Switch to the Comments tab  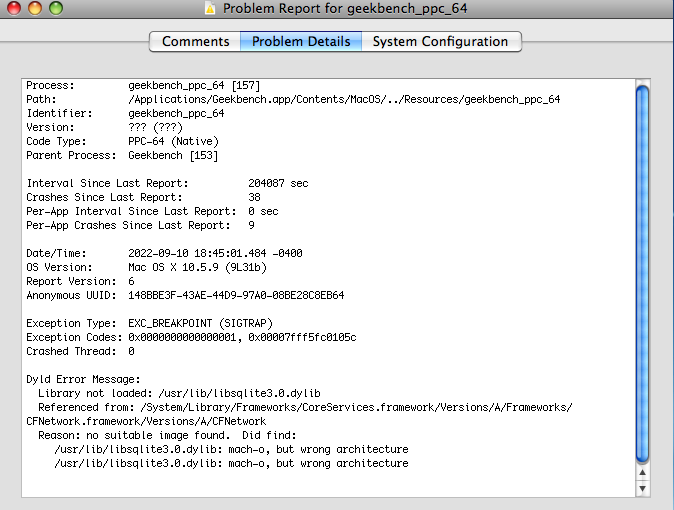[195, 41]
